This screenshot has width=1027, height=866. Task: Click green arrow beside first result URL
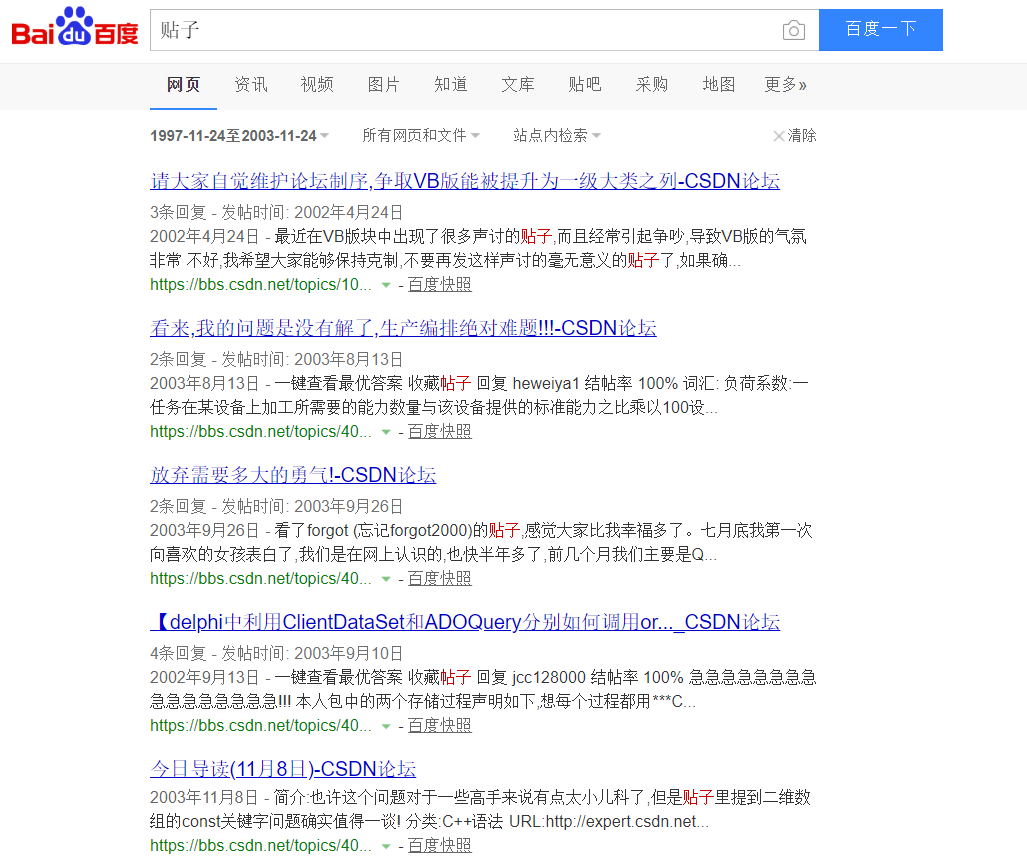(x=386, y=285)
